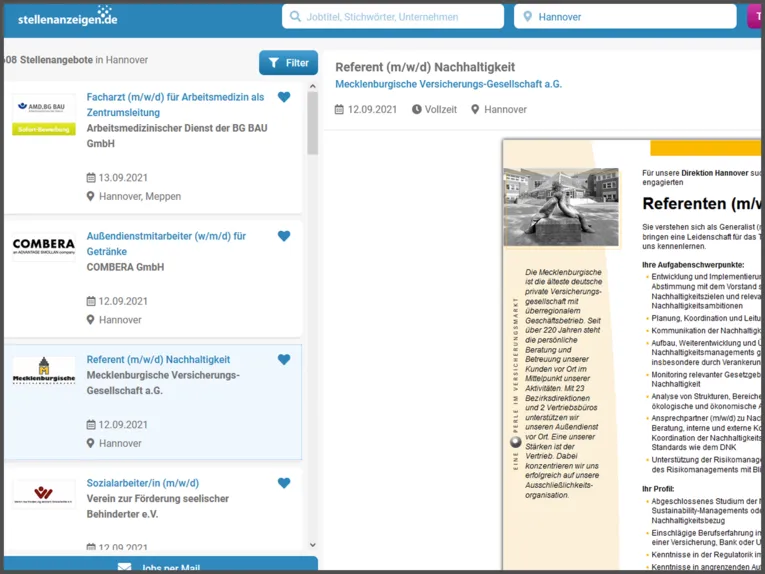Open Mecklenburgische Versicherungs-Gesellschaft a.G. company link
This screenshot has width=765, height=574.
click(448, 84)
